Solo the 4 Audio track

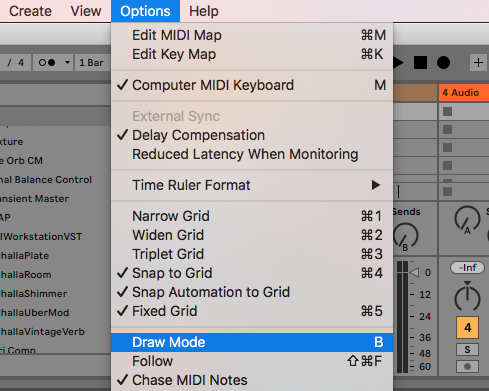467,349
